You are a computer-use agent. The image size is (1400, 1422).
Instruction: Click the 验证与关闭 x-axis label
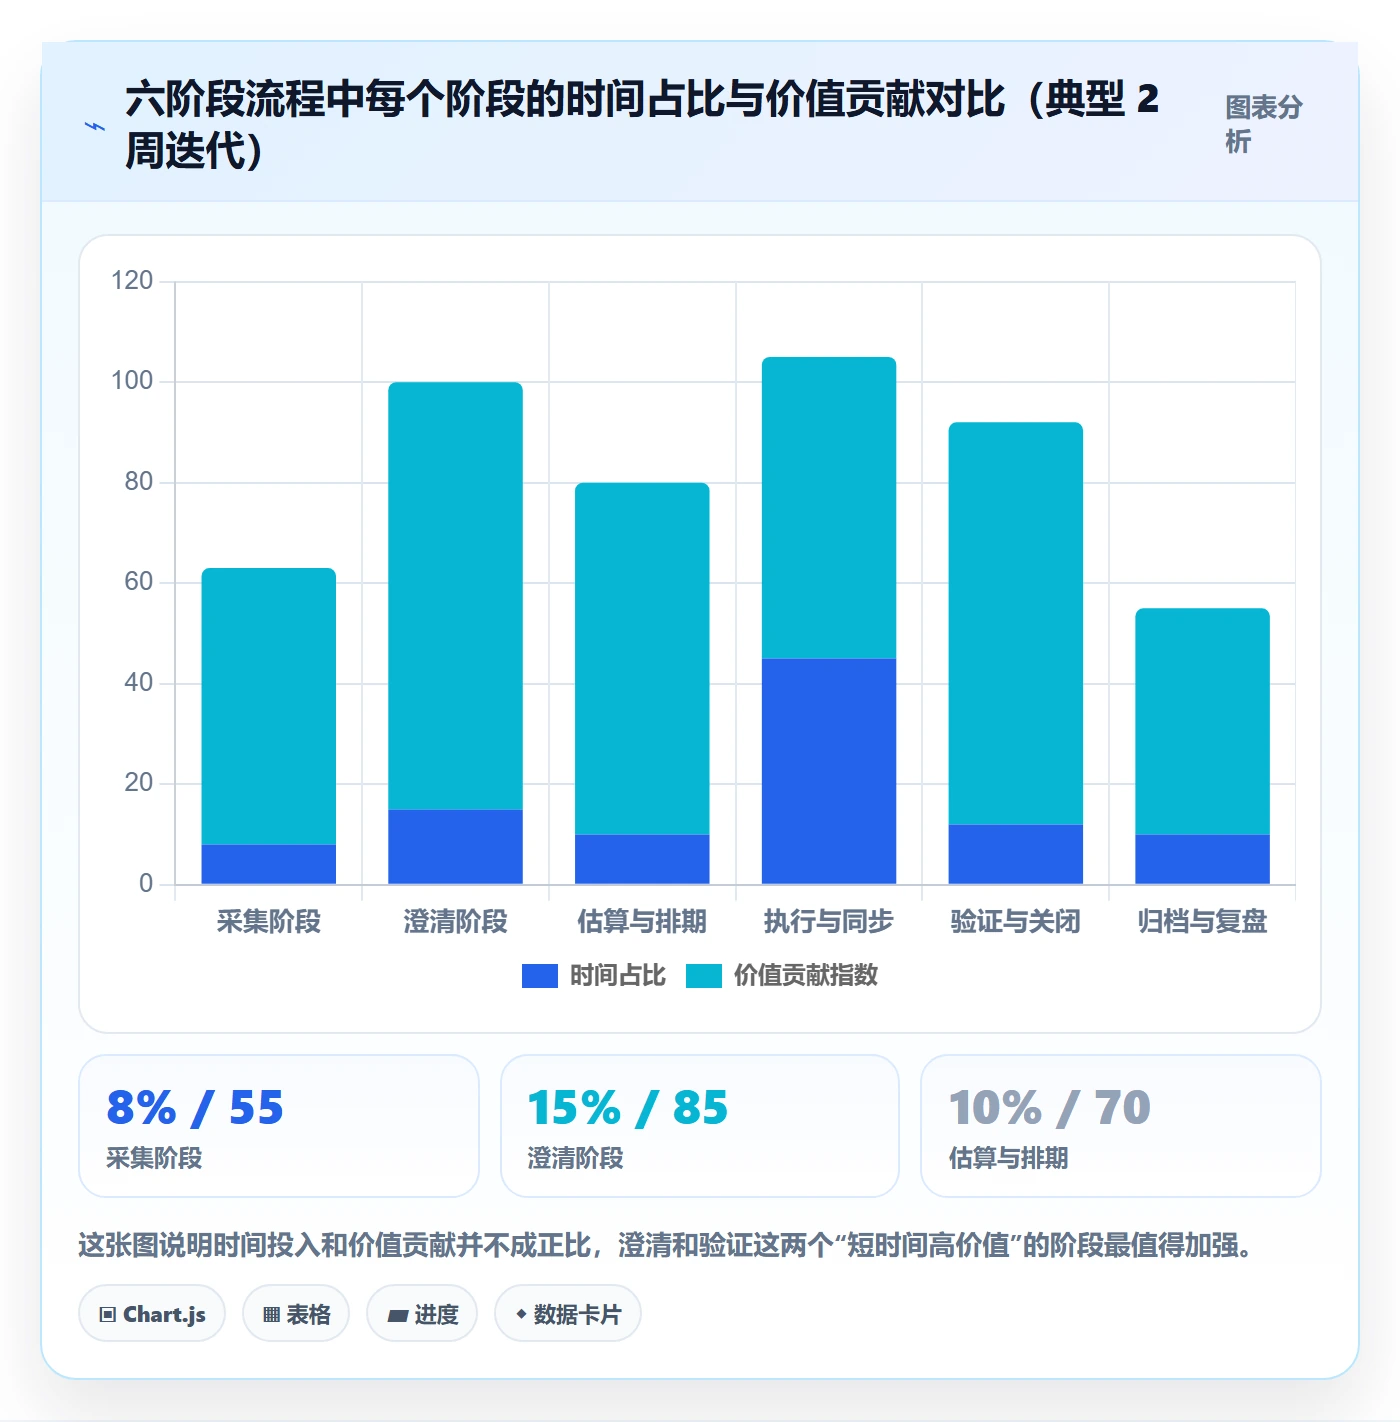[x=1015, y=921]
